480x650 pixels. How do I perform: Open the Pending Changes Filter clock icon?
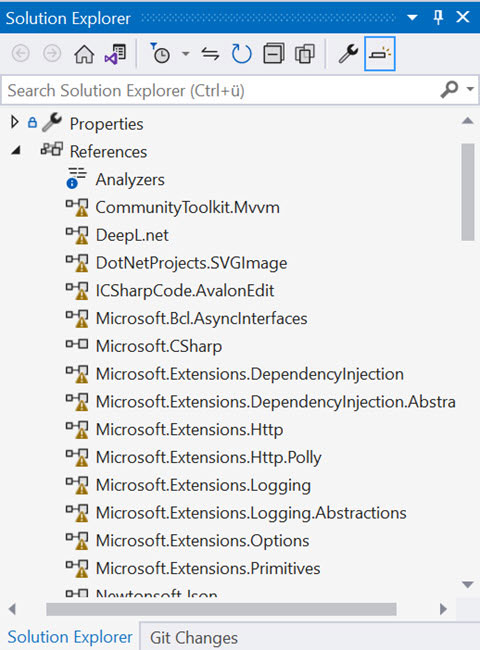pos(160,53)
